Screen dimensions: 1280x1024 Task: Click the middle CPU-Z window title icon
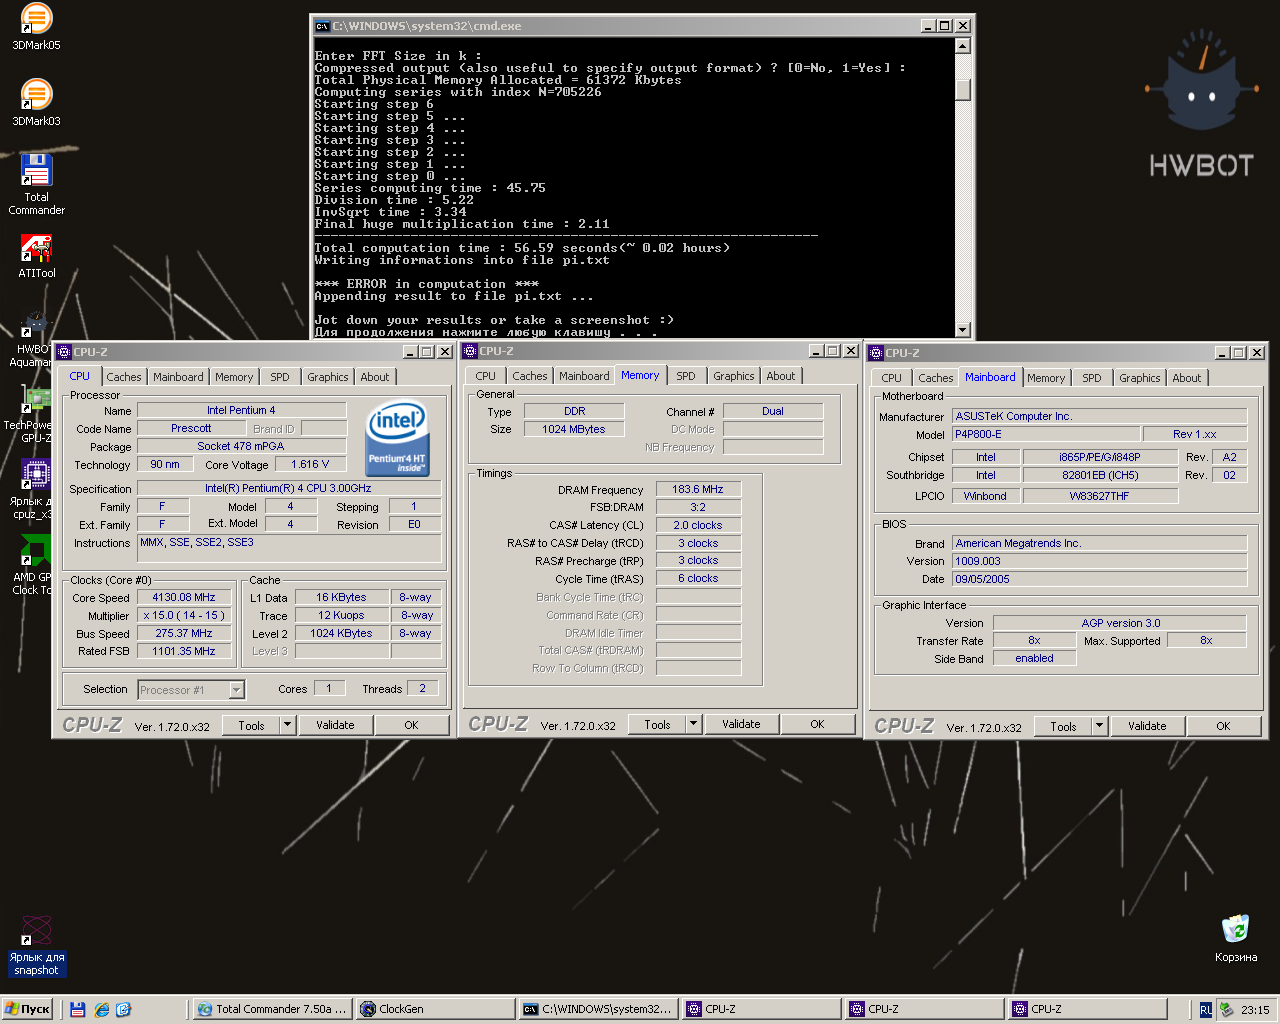point(470,351)
